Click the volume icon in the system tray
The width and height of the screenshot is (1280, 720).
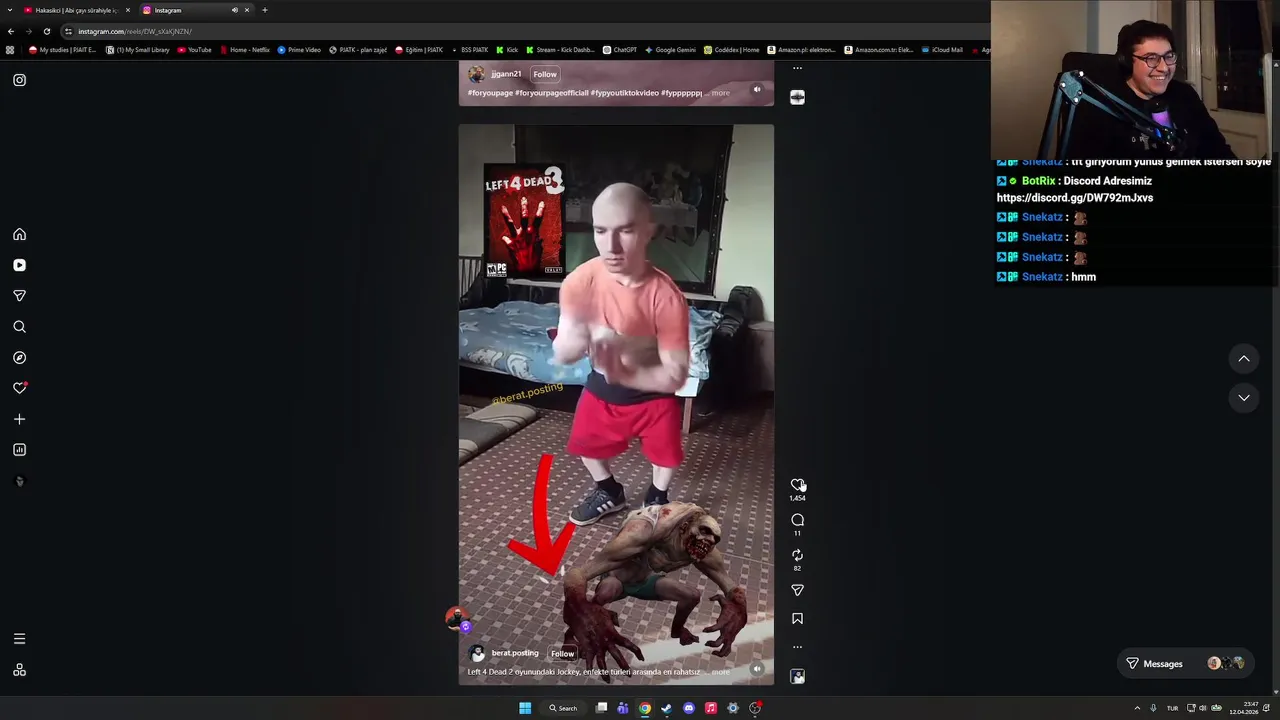point(1202,708)
